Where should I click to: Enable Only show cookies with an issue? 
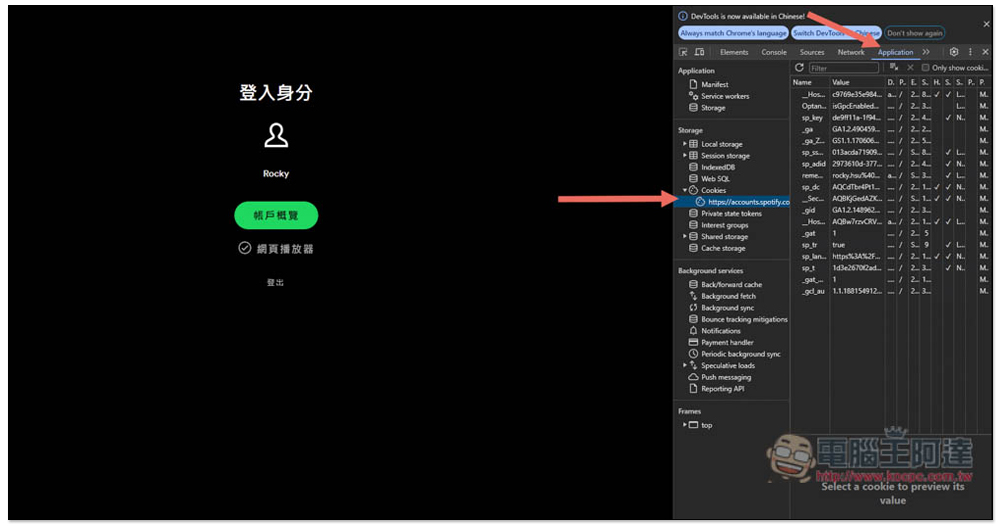(925, 68)
